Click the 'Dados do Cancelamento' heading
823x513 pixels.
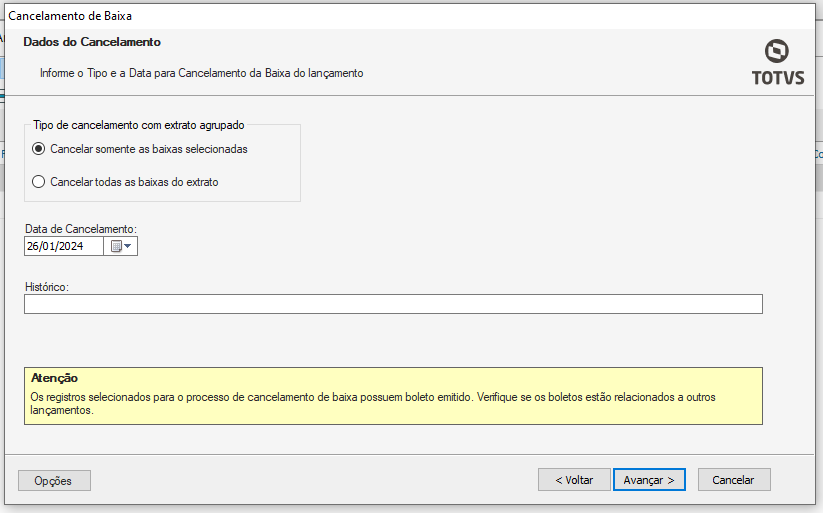point(92,43)
